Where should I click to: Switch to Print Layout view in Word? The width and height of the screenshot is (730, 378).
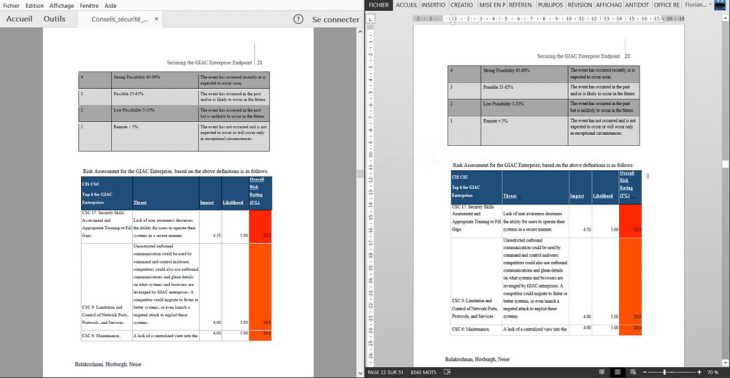tap(618, 372)
